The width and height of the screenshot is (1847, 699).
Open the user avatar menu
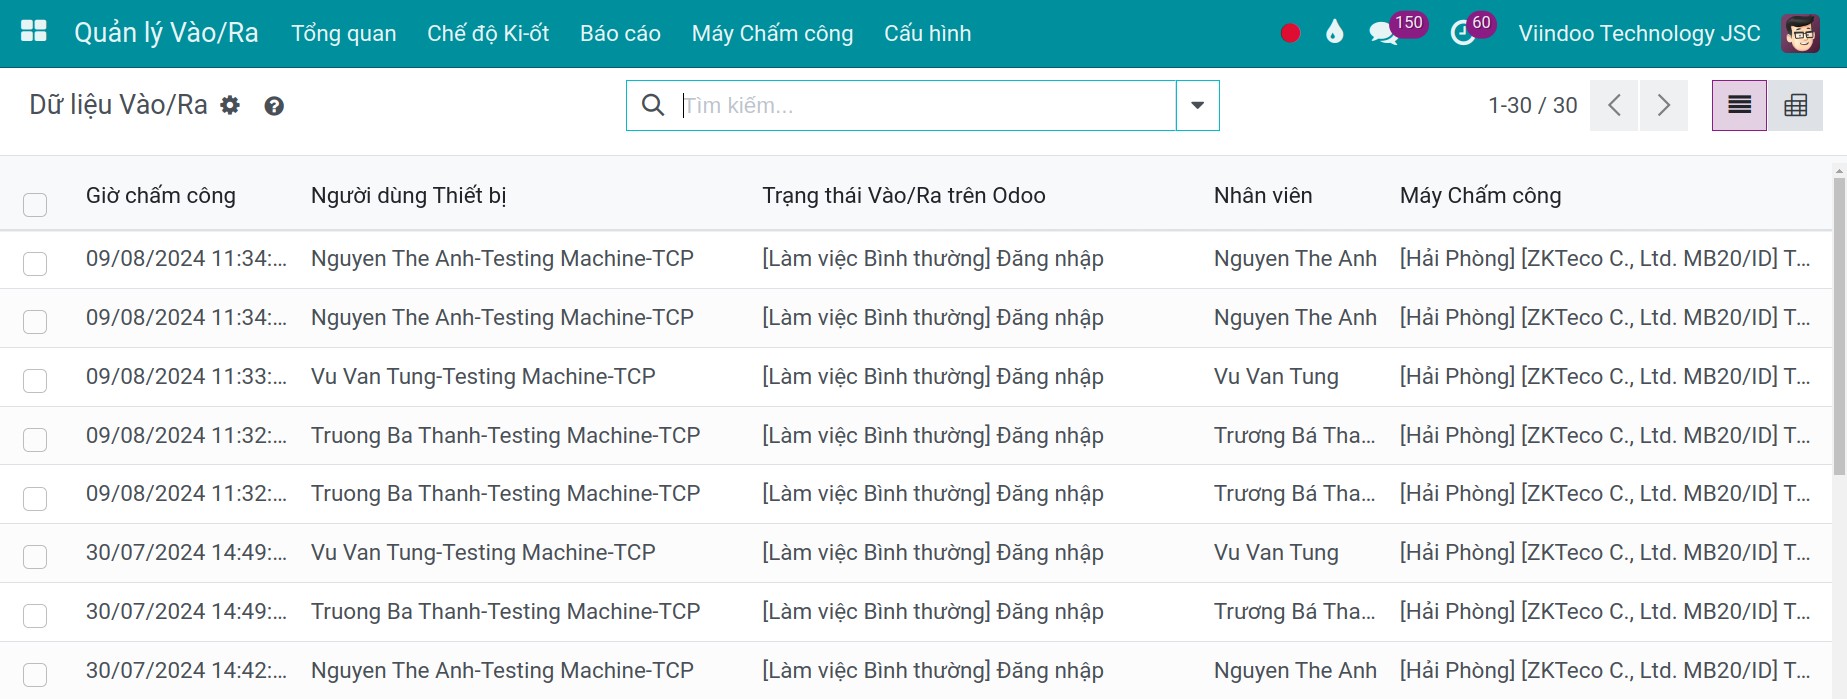(x=1800, y=33)
